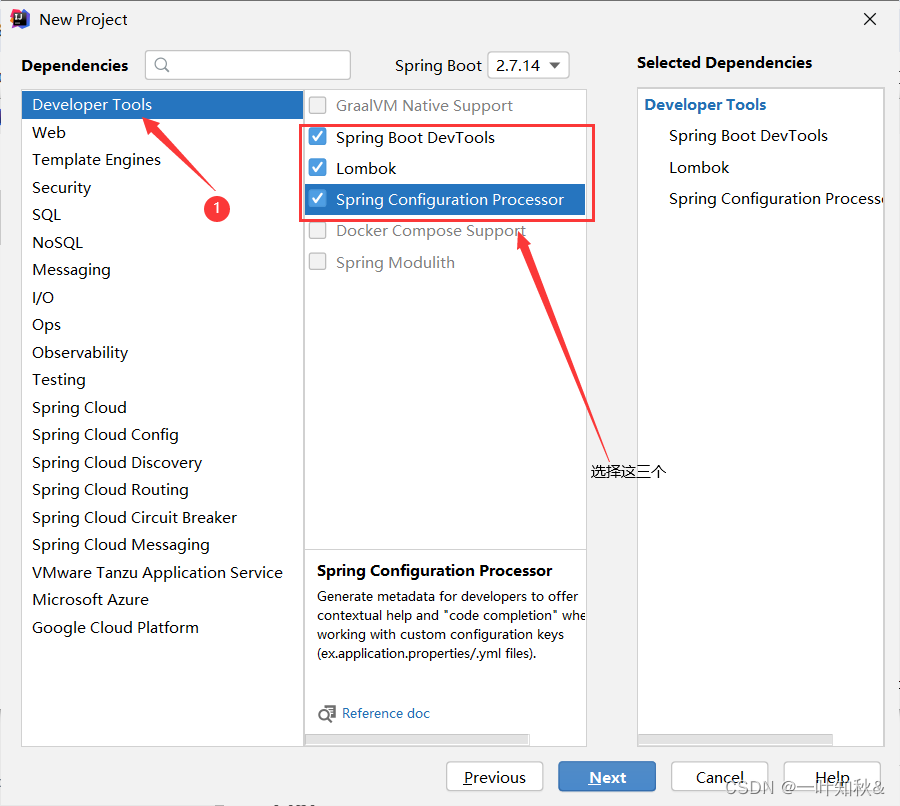Select VMware Tanzu Application Service category
The height and width of the screenshot is (806, 900).
(162, 572)
